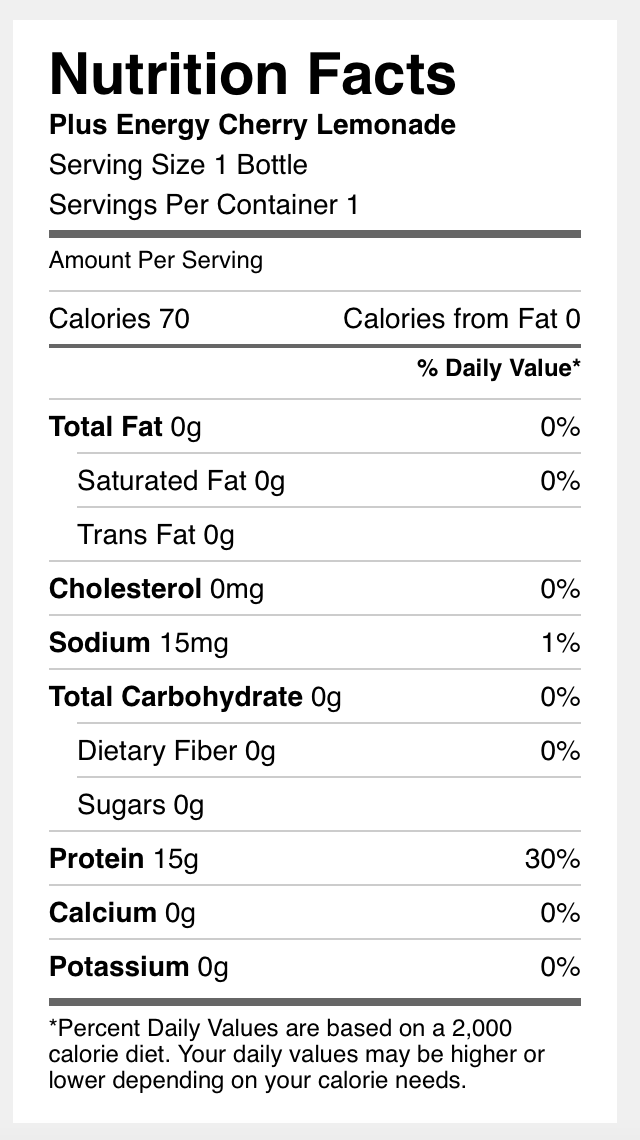Click the Dietary Fiber 0g row label

[x=176, y=751]
